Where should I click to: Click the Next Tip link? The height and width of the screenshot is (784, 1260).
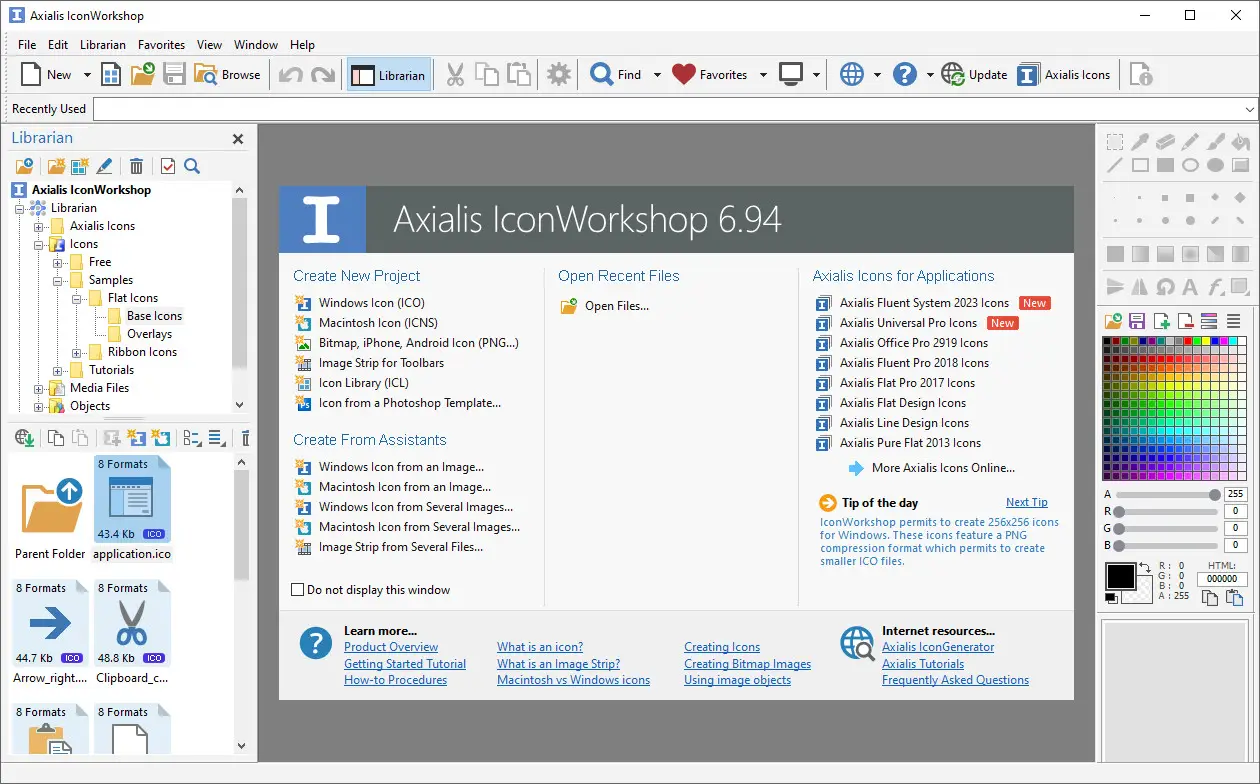pyautogui.click(x=1027, y=503)
